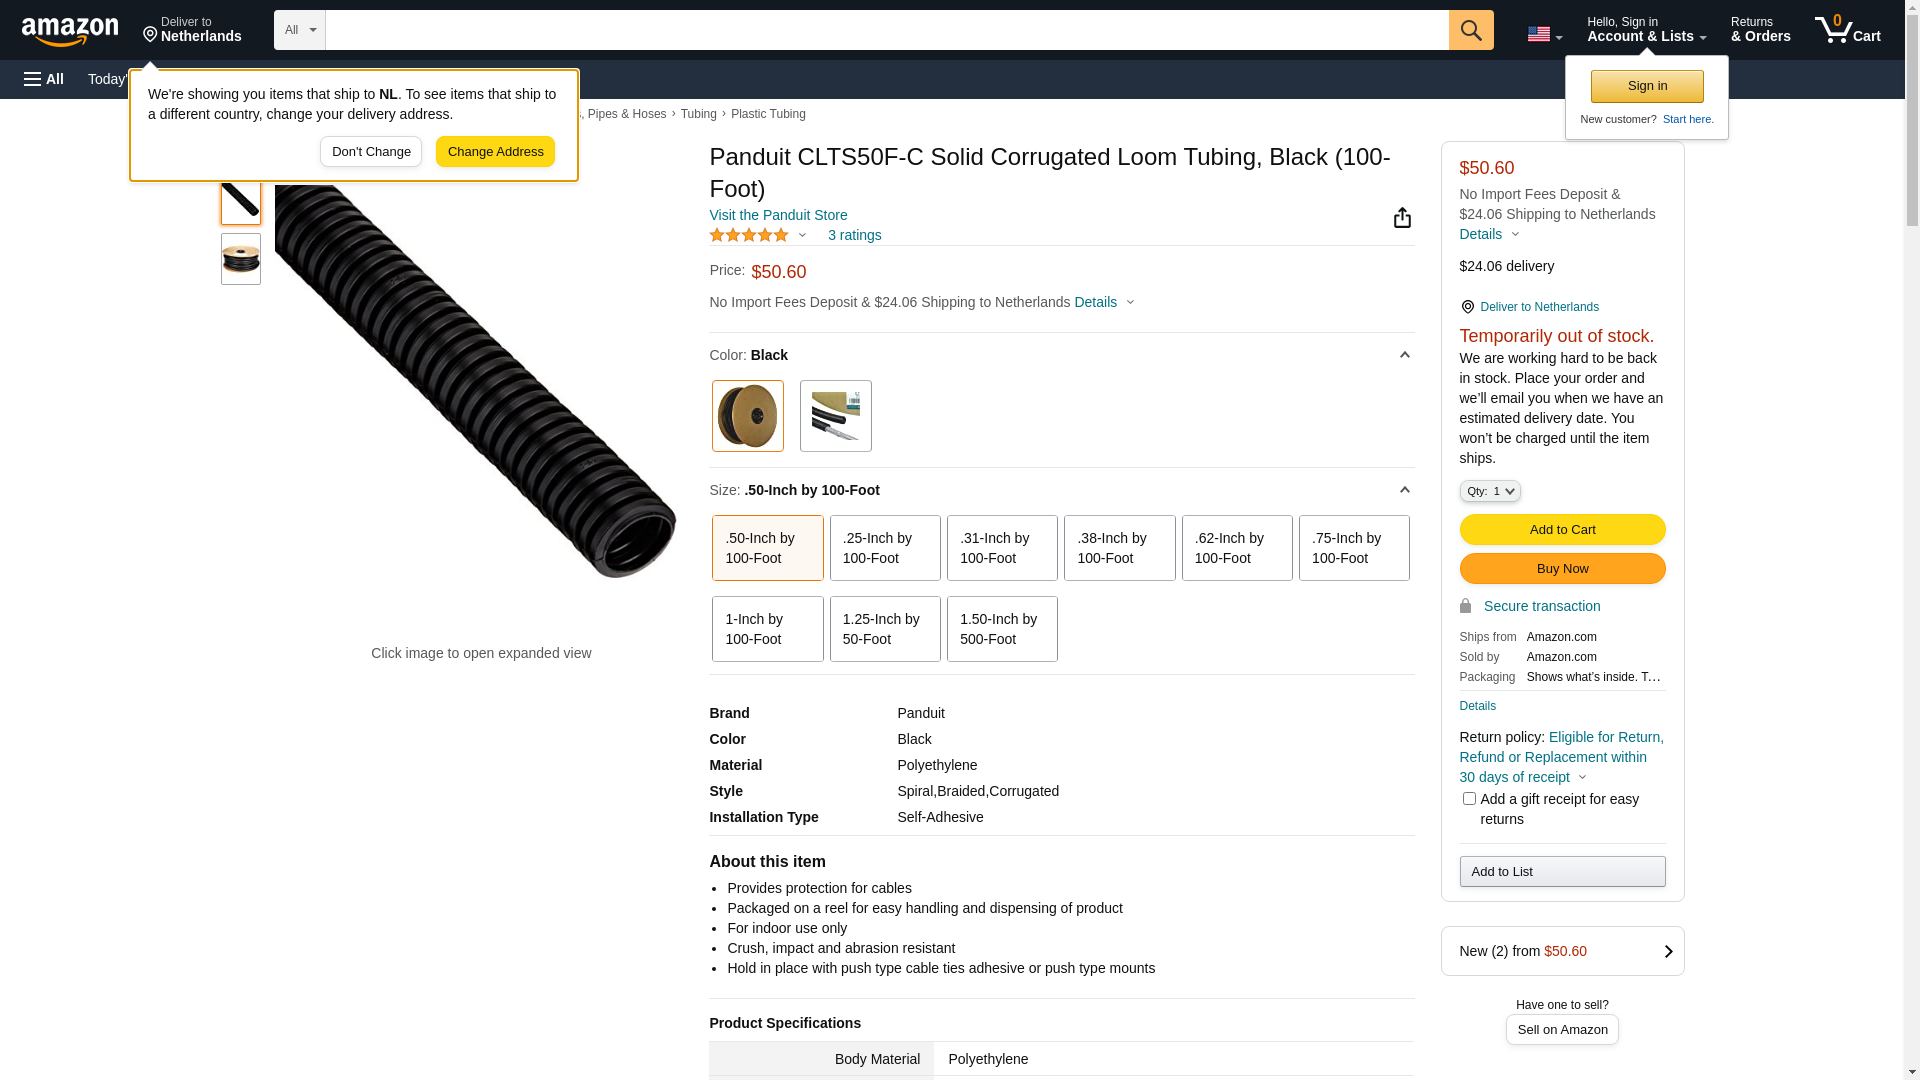Image resolution: width=1920 pixels, height=1080 pixels.
Task: Check the gift receipt checkbox
Action: (1469, 798)
